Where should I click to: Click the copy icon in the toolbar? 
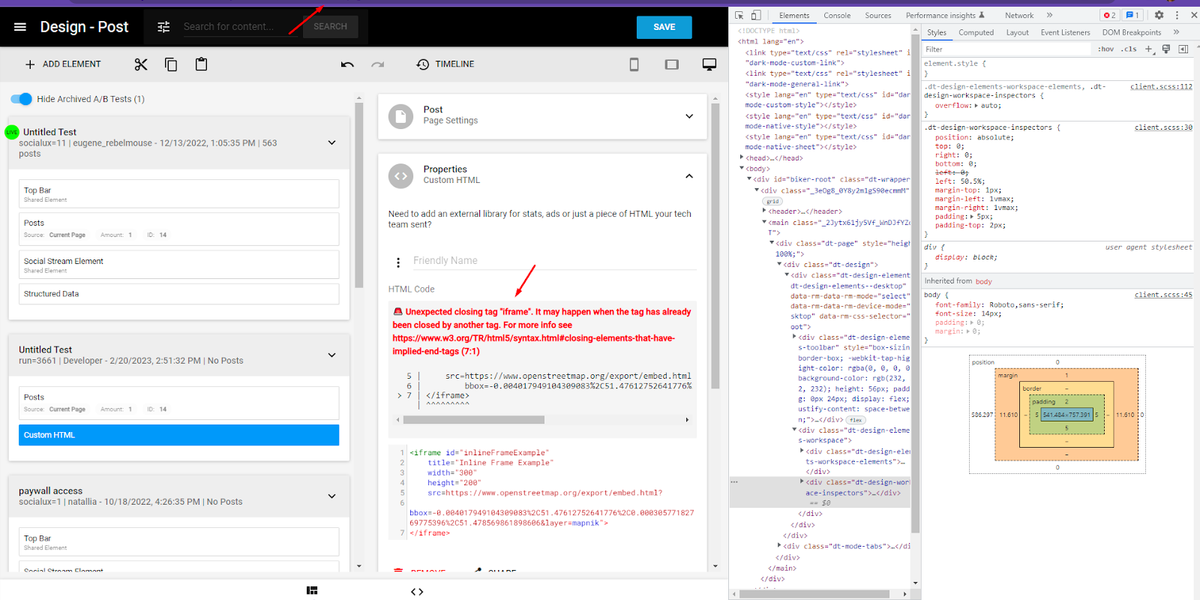point(171,64)
